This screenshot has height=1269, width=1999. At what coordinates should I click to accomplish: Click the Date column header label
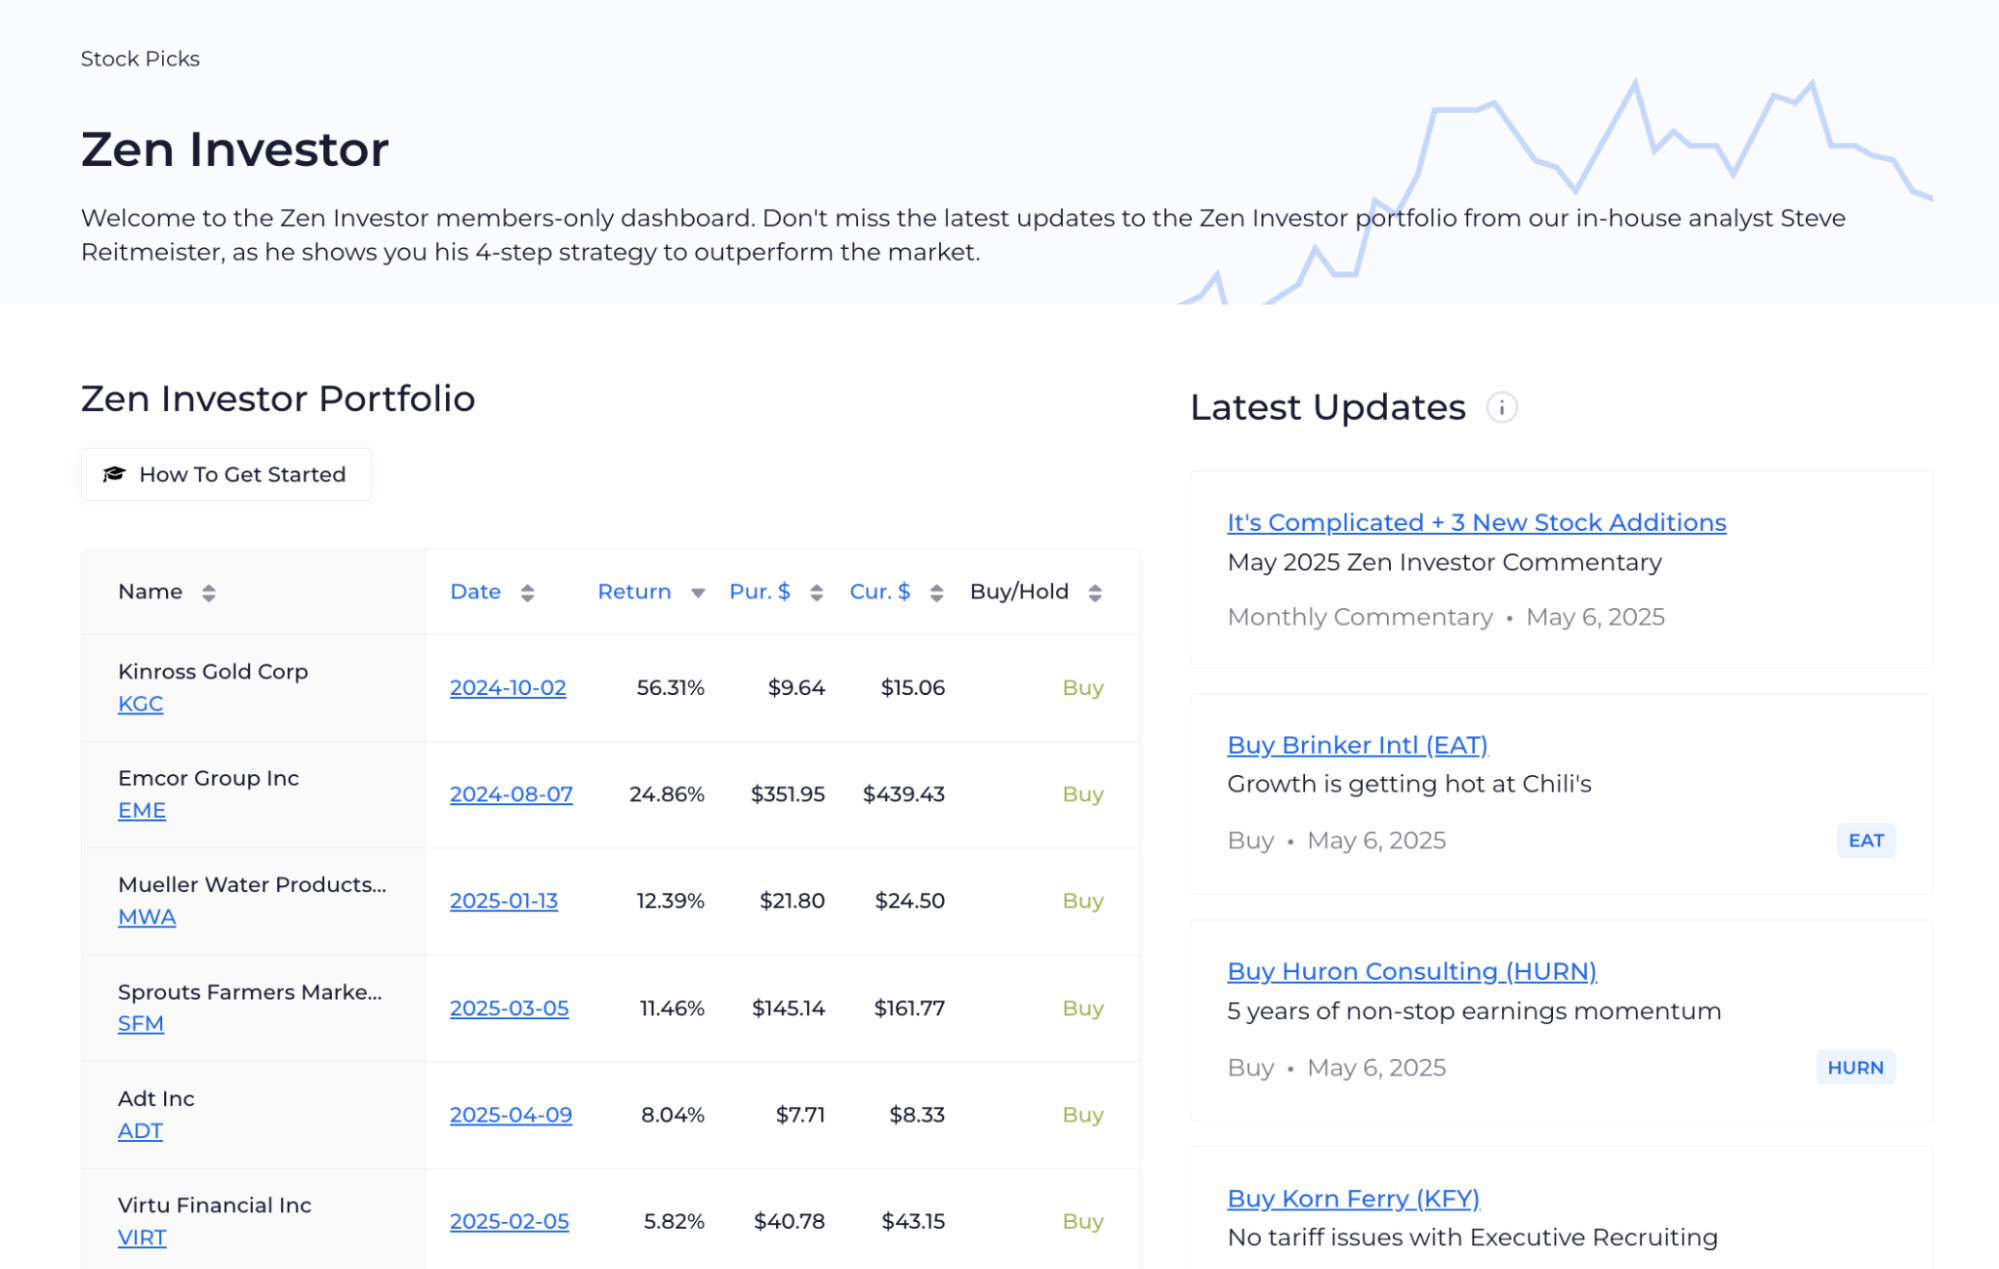[x=475, y=592]
